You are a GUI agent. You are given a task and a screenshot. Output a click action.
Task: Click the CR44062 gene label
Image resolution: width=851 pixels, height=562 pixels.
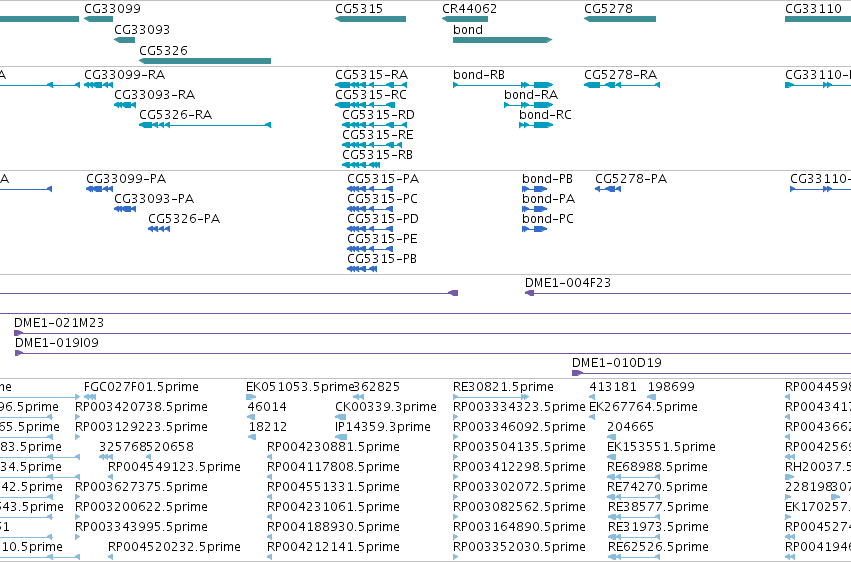469,9
